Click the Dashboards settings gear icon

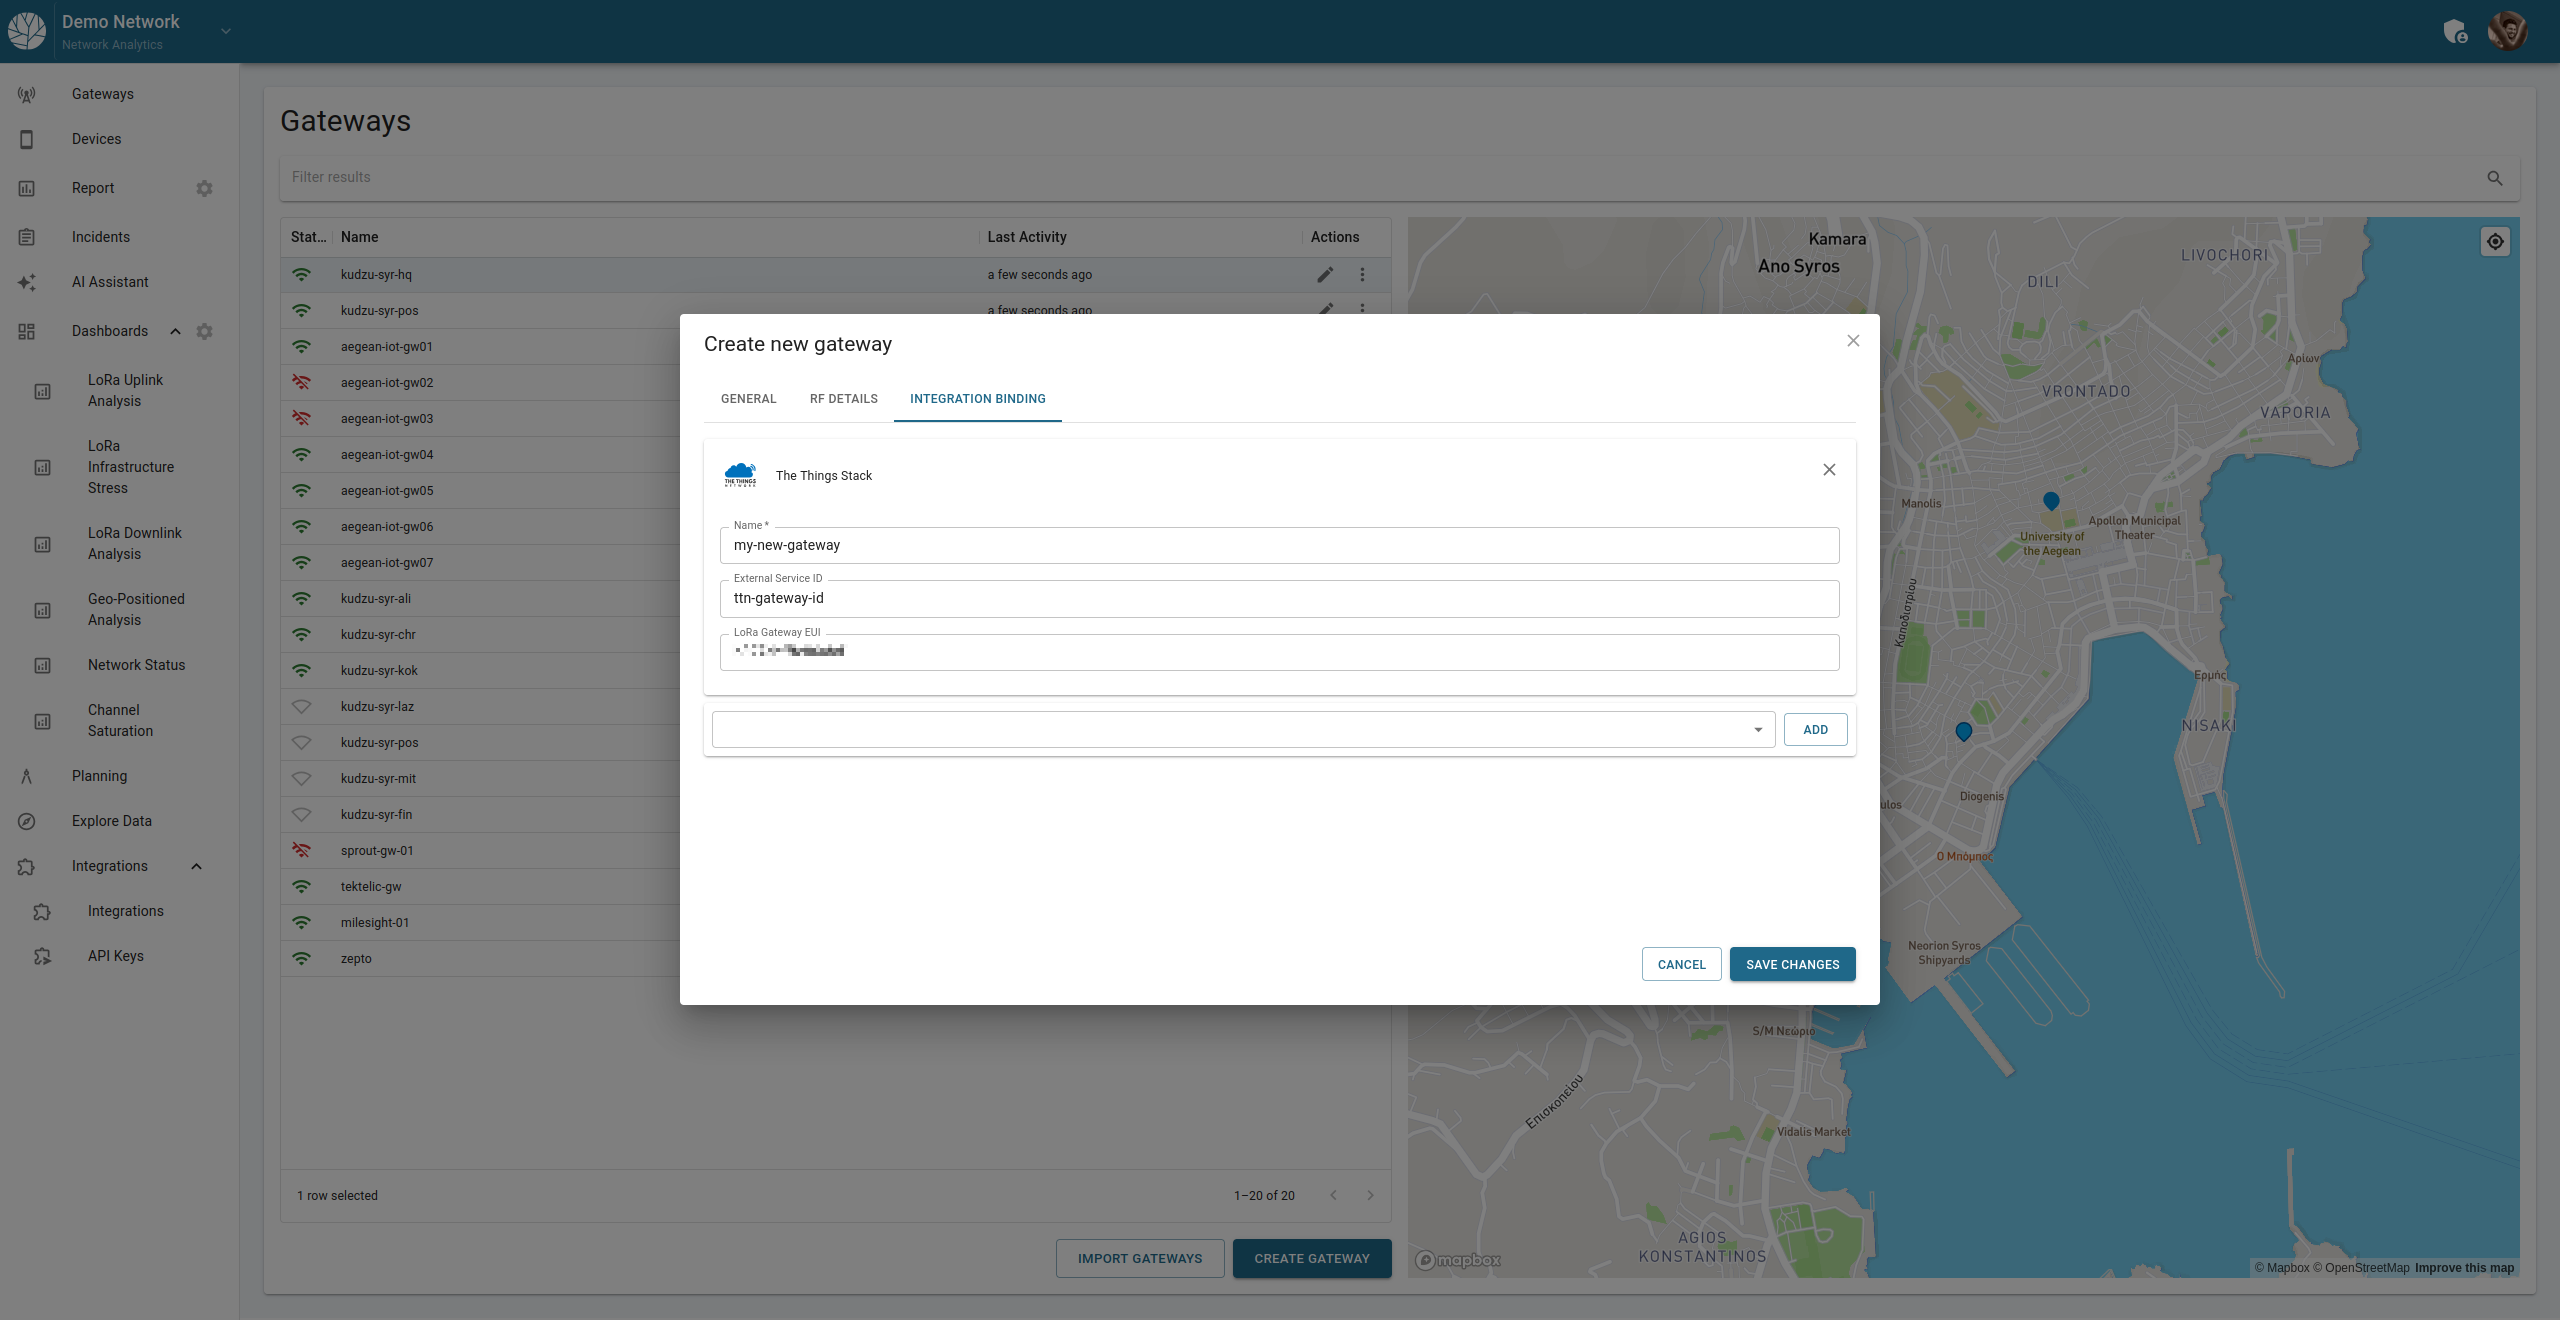click(x=205, y=332)
